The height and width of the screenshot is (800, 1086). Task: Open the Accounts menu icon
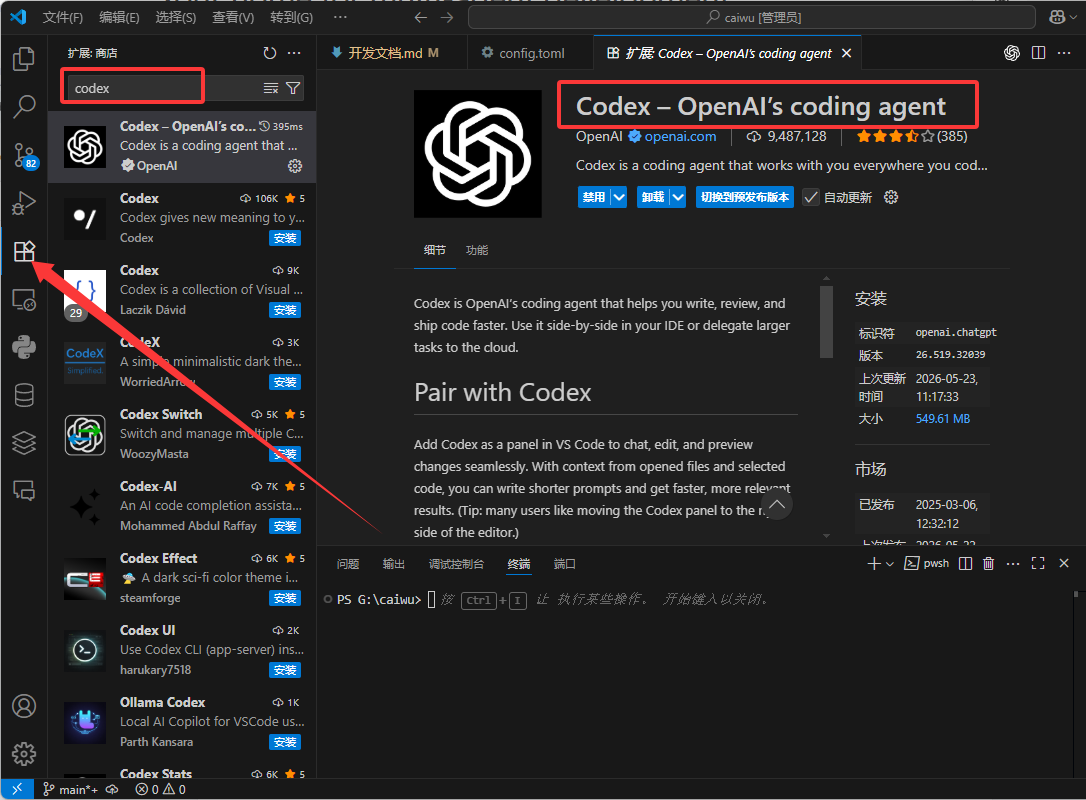(24, 706)
